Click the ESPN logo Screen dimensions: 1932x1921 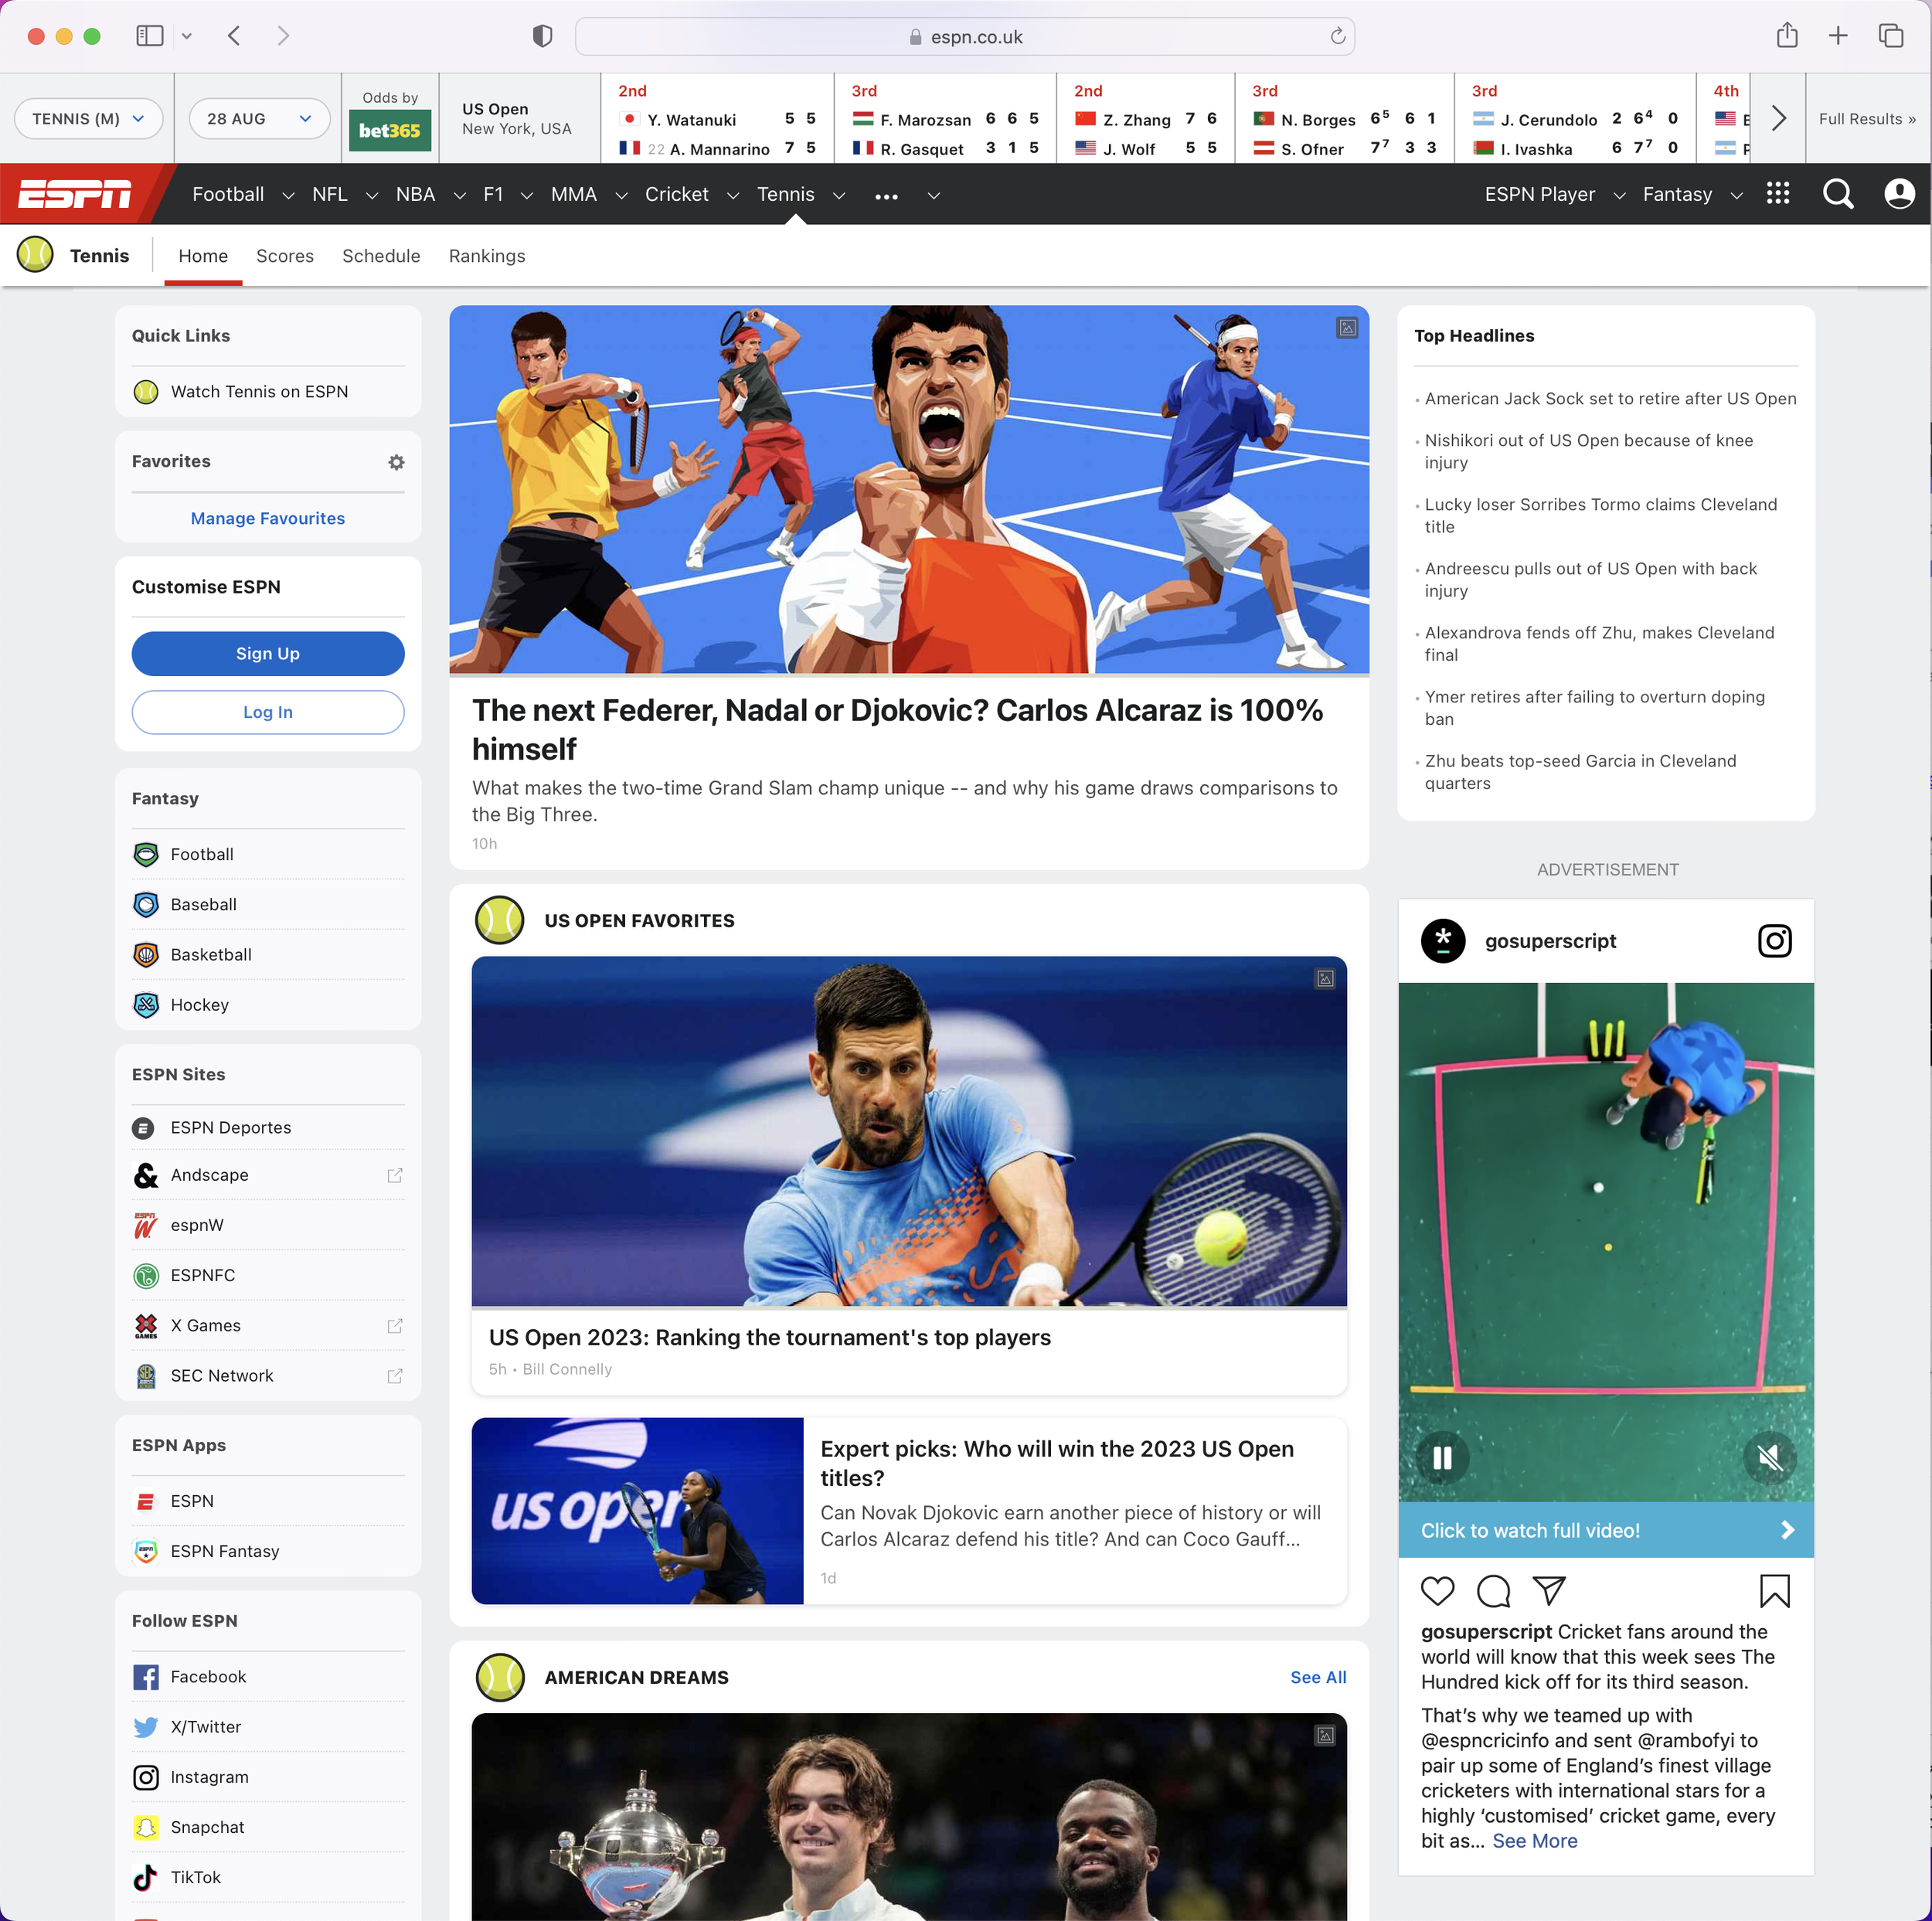75,194
